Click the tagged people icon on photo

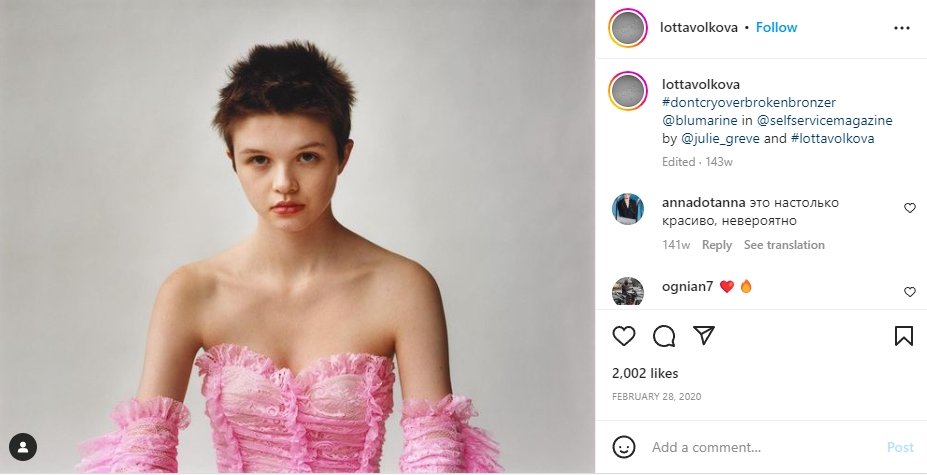[23, 446]
